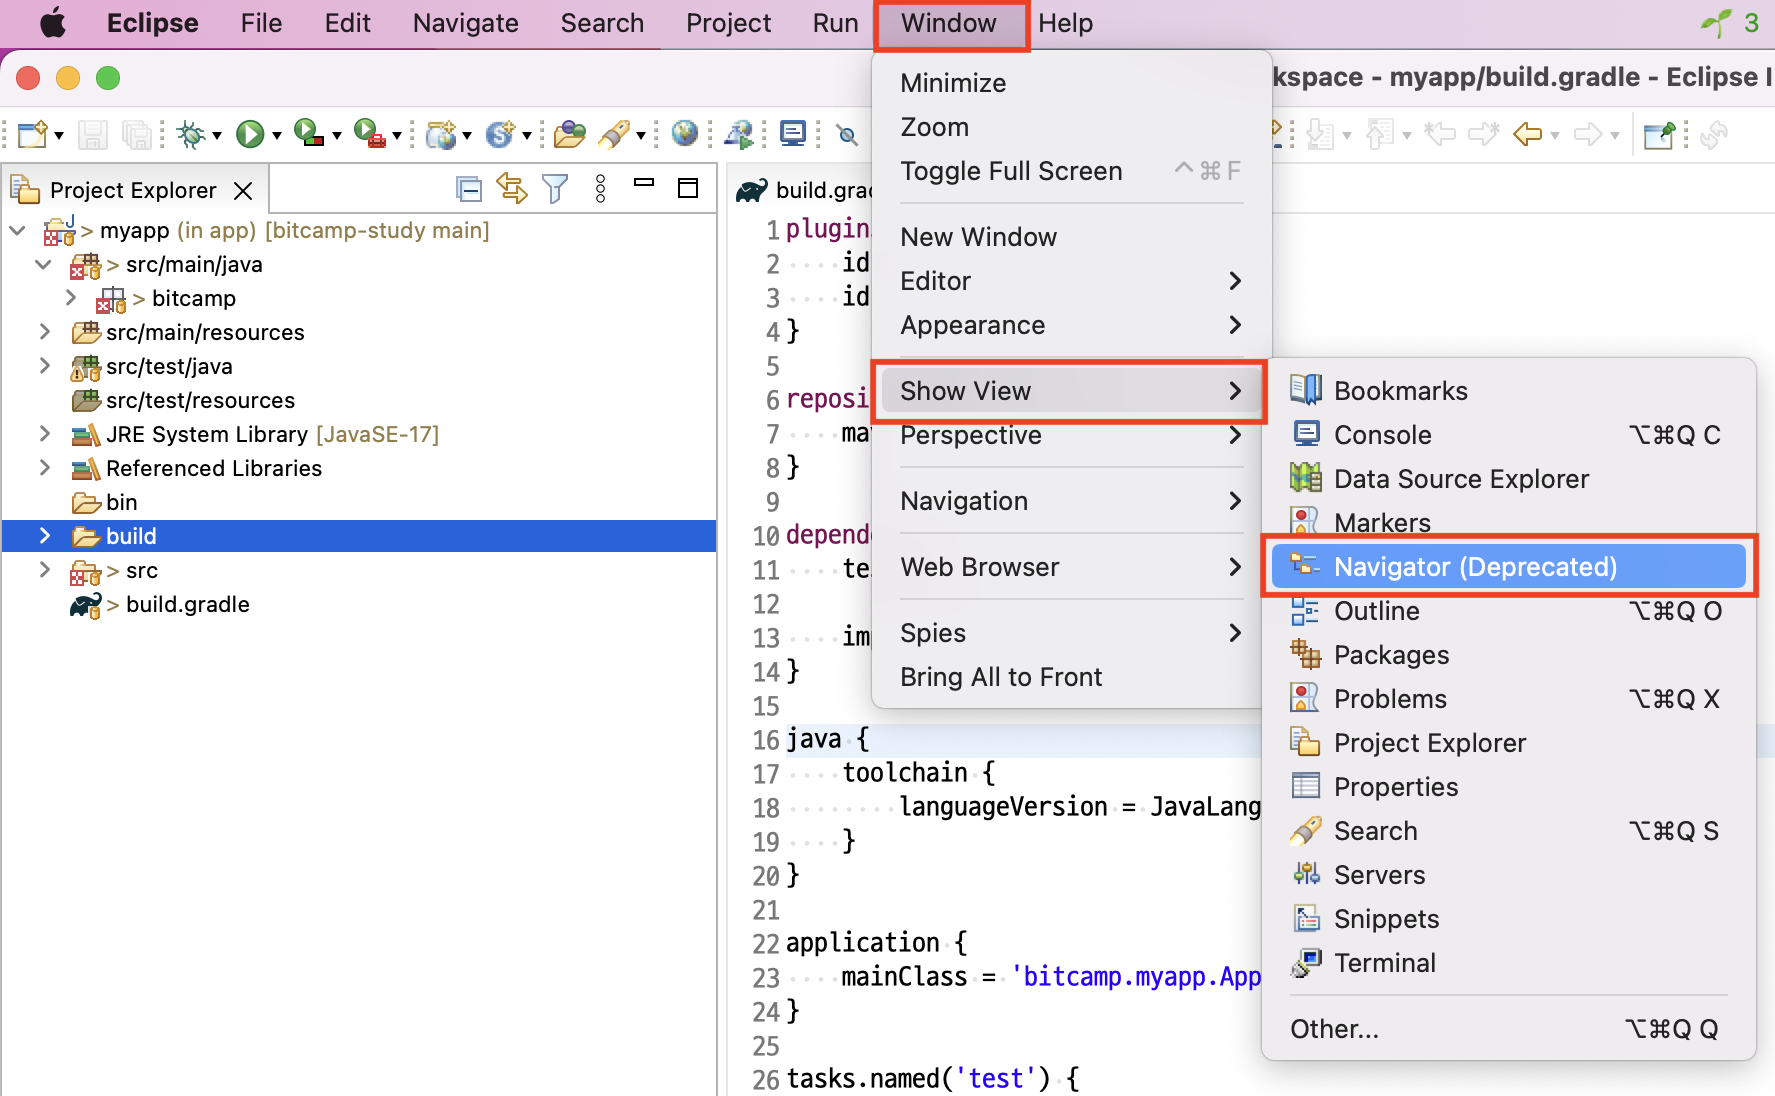Screen dimensions: 1775x1096
Task: Click the New wizard toolbar icon
Action: pyautogui.click(x=32, y=134)
